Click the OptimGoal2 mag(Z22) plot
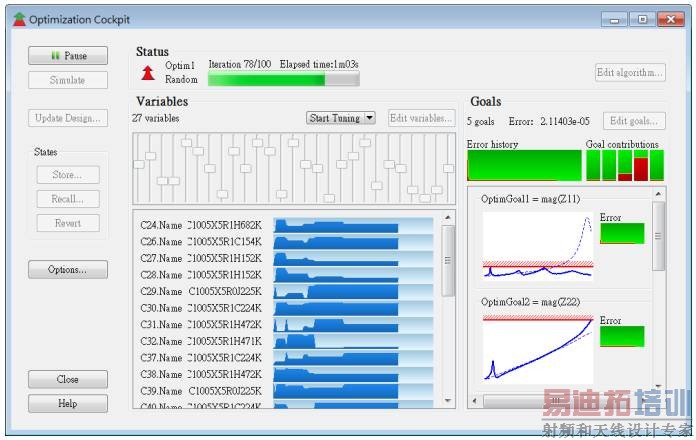The image size is (696, 440). point(538,349)
